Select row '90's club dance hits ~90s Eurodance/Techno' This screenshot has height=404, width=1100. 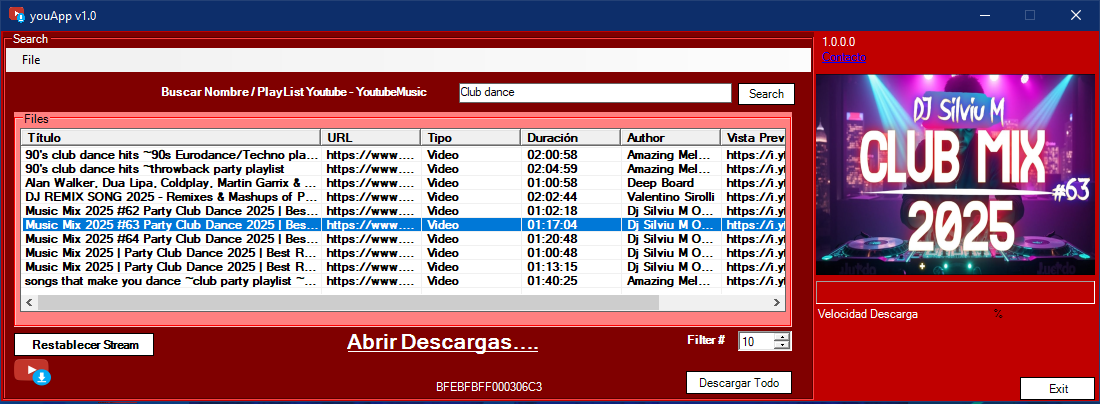tap(403, 155)
